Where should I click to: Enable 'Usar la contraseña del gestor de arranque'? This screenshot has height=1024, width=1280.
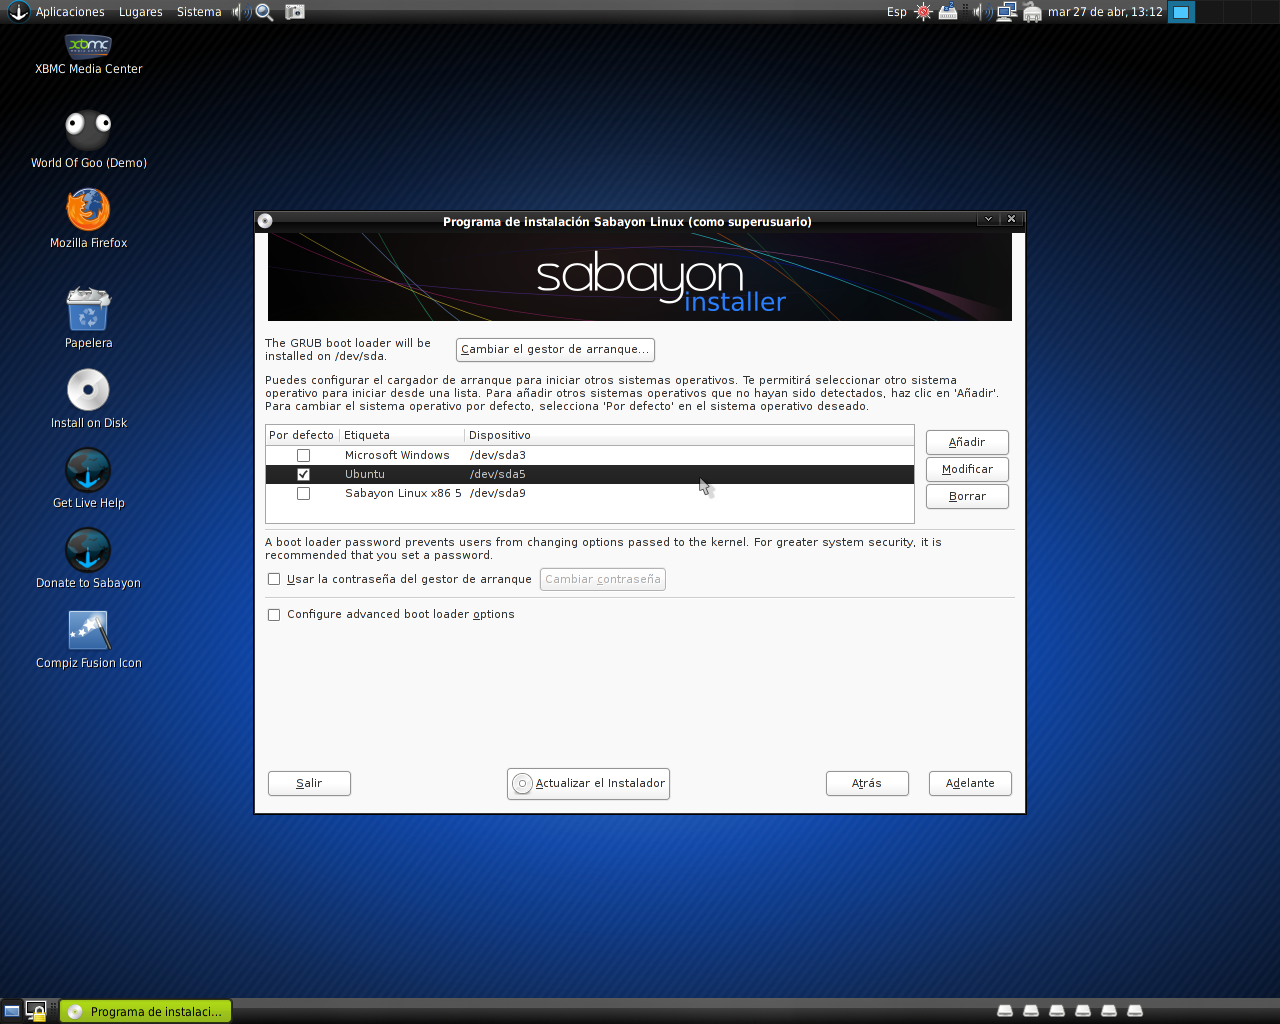pyautogui.click(x=274, y=579)
